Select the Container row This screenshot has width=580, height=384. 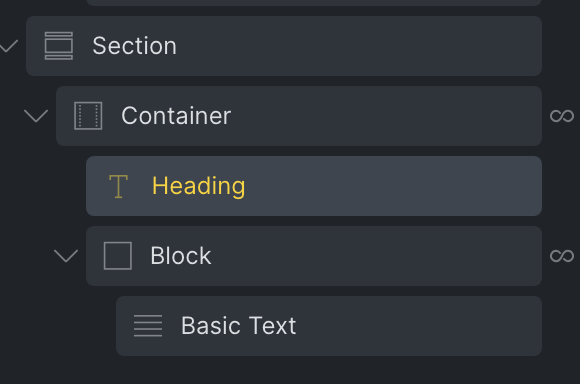click(x=299, y=116)
